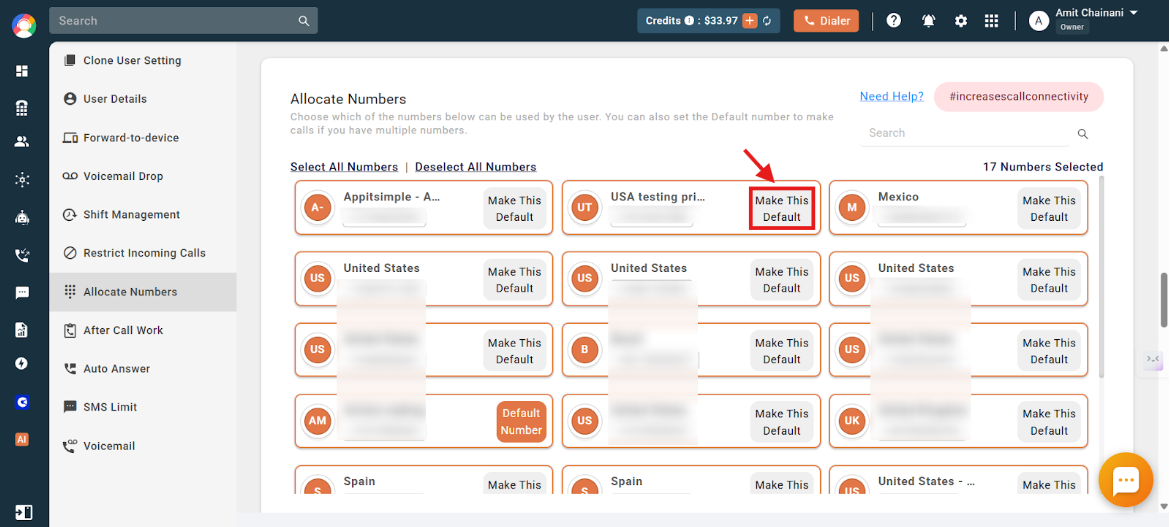Open AI icon in left sidebar
1170x527 pixels.
coord(22,439)
